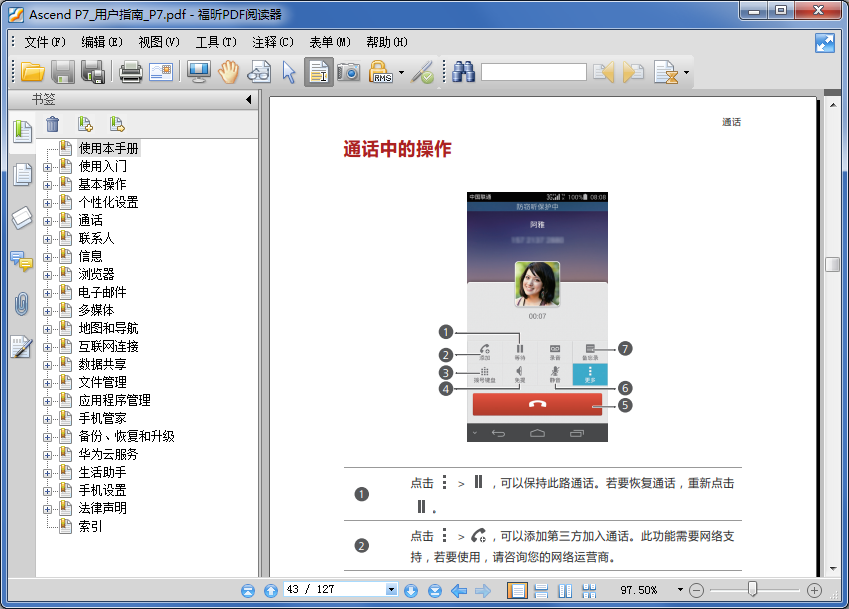Open the zoom percentage dropdown
849x609 pixels.
tap(680, 590)
